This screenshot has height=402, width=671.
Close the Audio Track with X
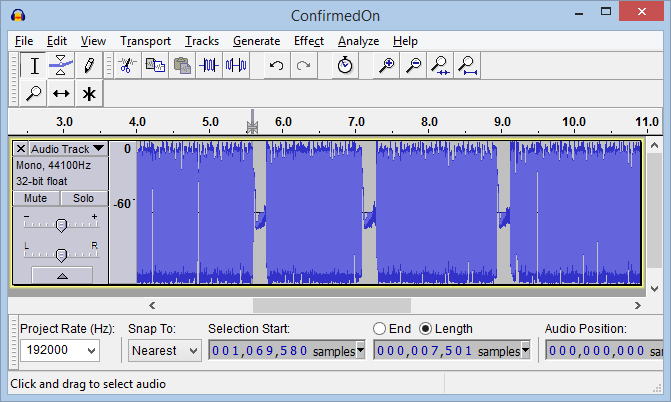click(x=21, y=149)
